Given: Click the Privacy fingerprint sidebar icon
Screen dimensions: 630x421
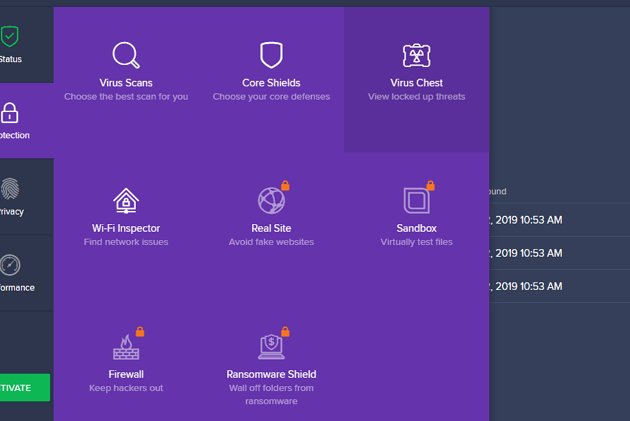Looking at the screenshot, I should (x=10, y=189).
